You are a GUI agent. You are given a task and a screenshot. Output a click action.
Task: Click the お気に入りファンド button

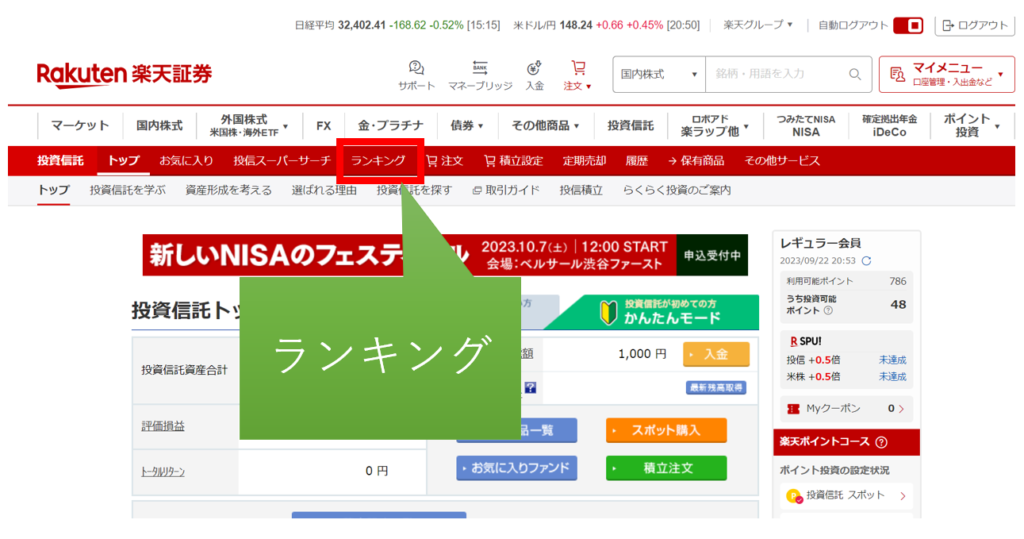click(x=516, y=468)
